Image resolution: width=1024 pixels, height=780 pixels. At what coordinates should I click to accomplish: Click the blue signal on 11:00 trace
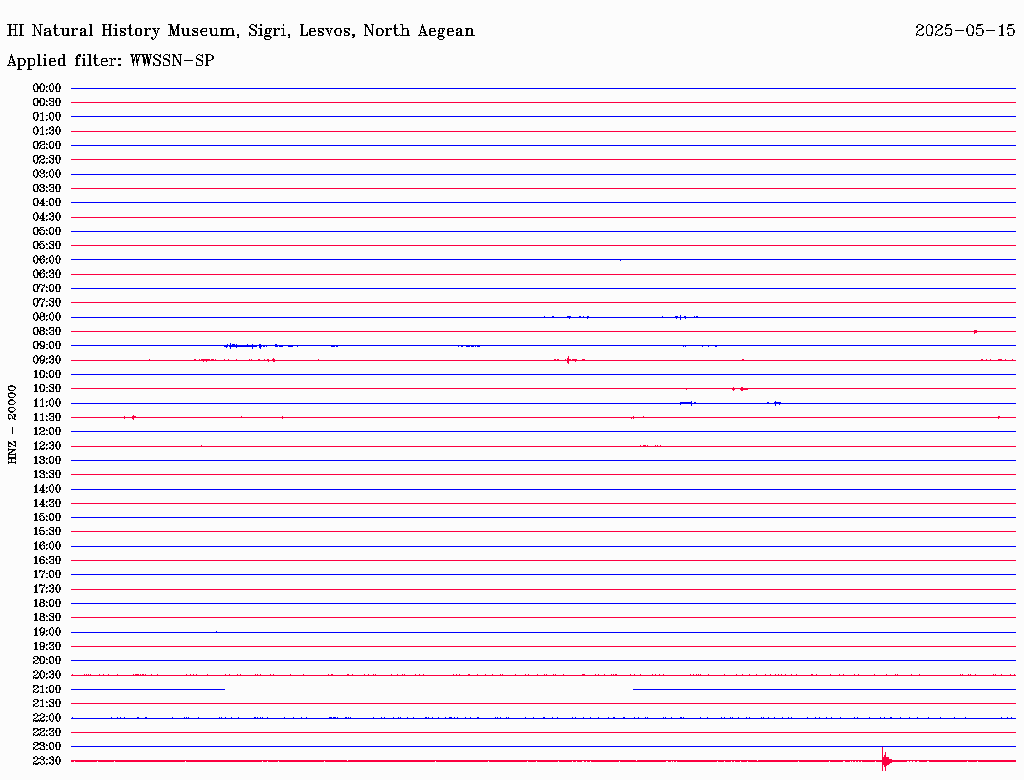(x=688, y=403)
